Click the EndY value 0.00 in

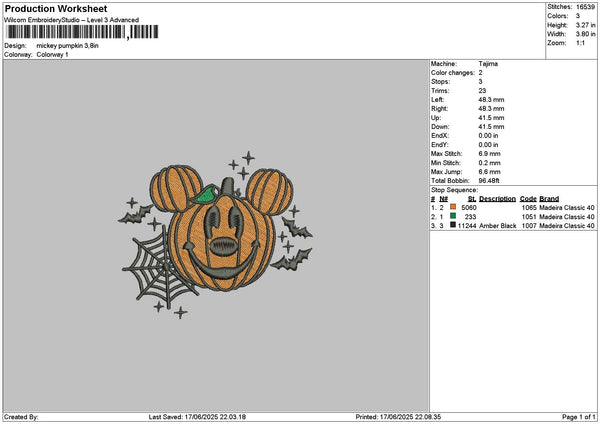[x=488, y=145]
